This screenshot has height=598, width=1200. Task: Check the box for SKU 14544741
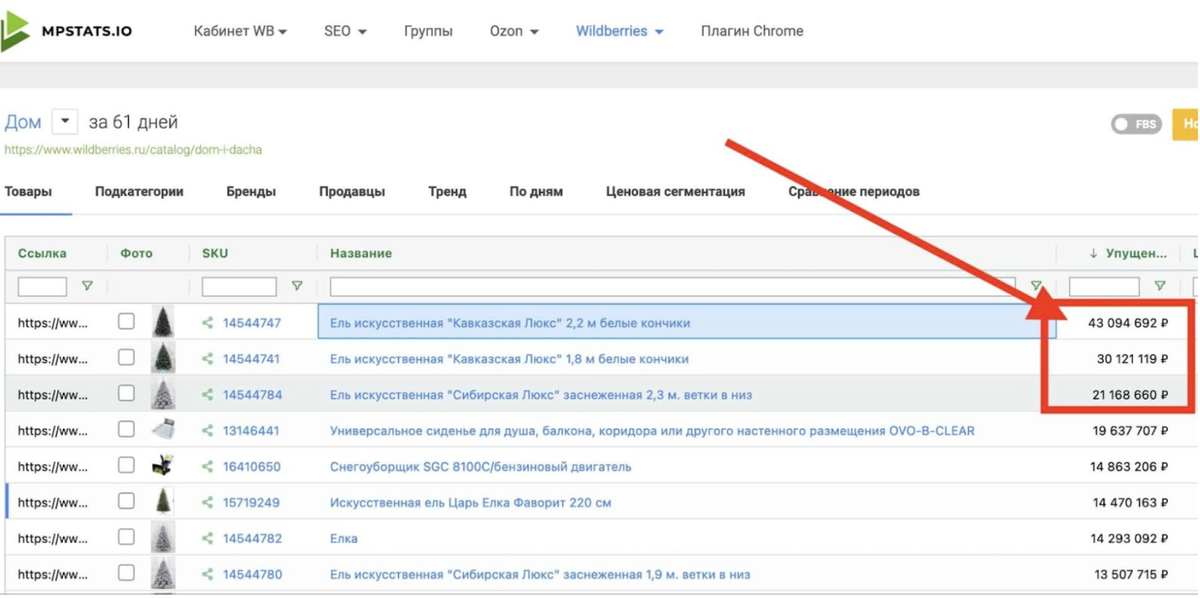coord(126,357)
